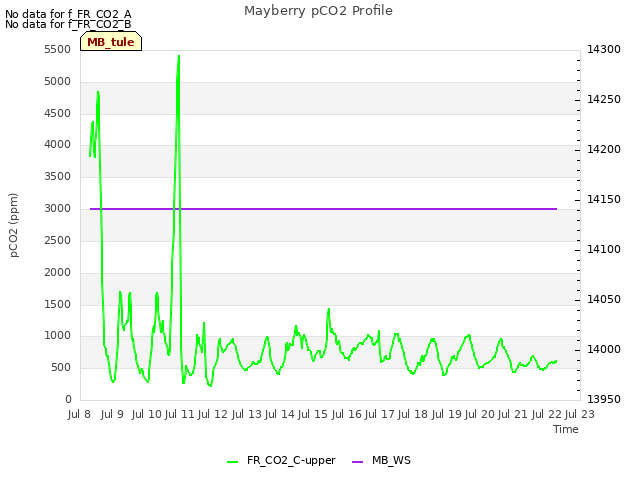This screenshot has width=640, height=480.
Task: Click the 2000 left axis value
Action: click(58, 273)
